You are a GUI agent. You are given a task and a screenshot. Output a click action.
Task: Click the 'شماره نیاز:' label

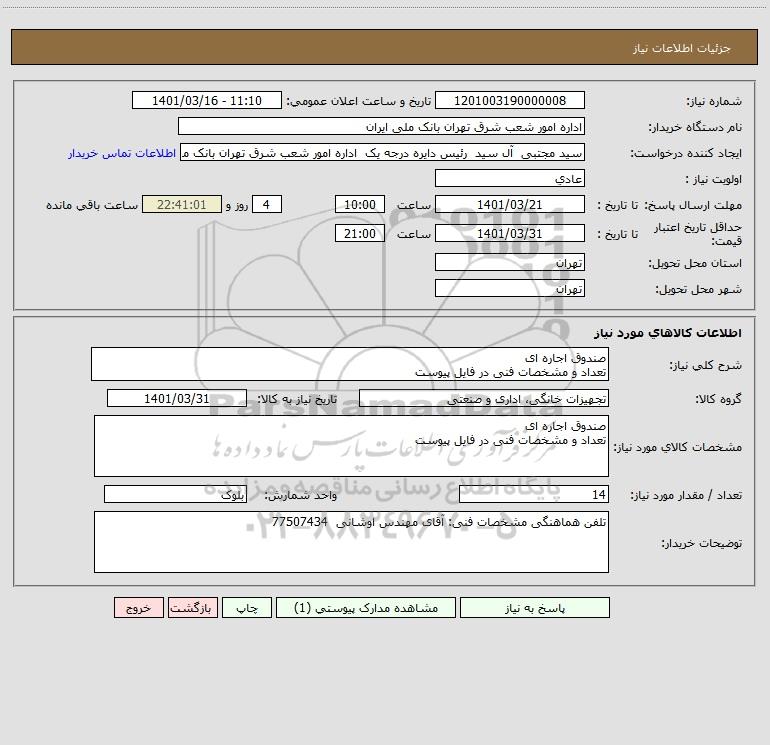tap(714, 101)
